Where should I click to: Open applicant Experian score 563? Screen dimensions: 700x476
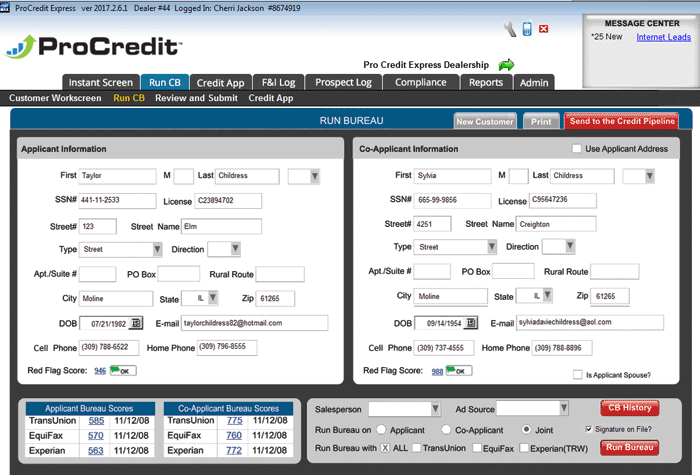(x=96, y=451)
